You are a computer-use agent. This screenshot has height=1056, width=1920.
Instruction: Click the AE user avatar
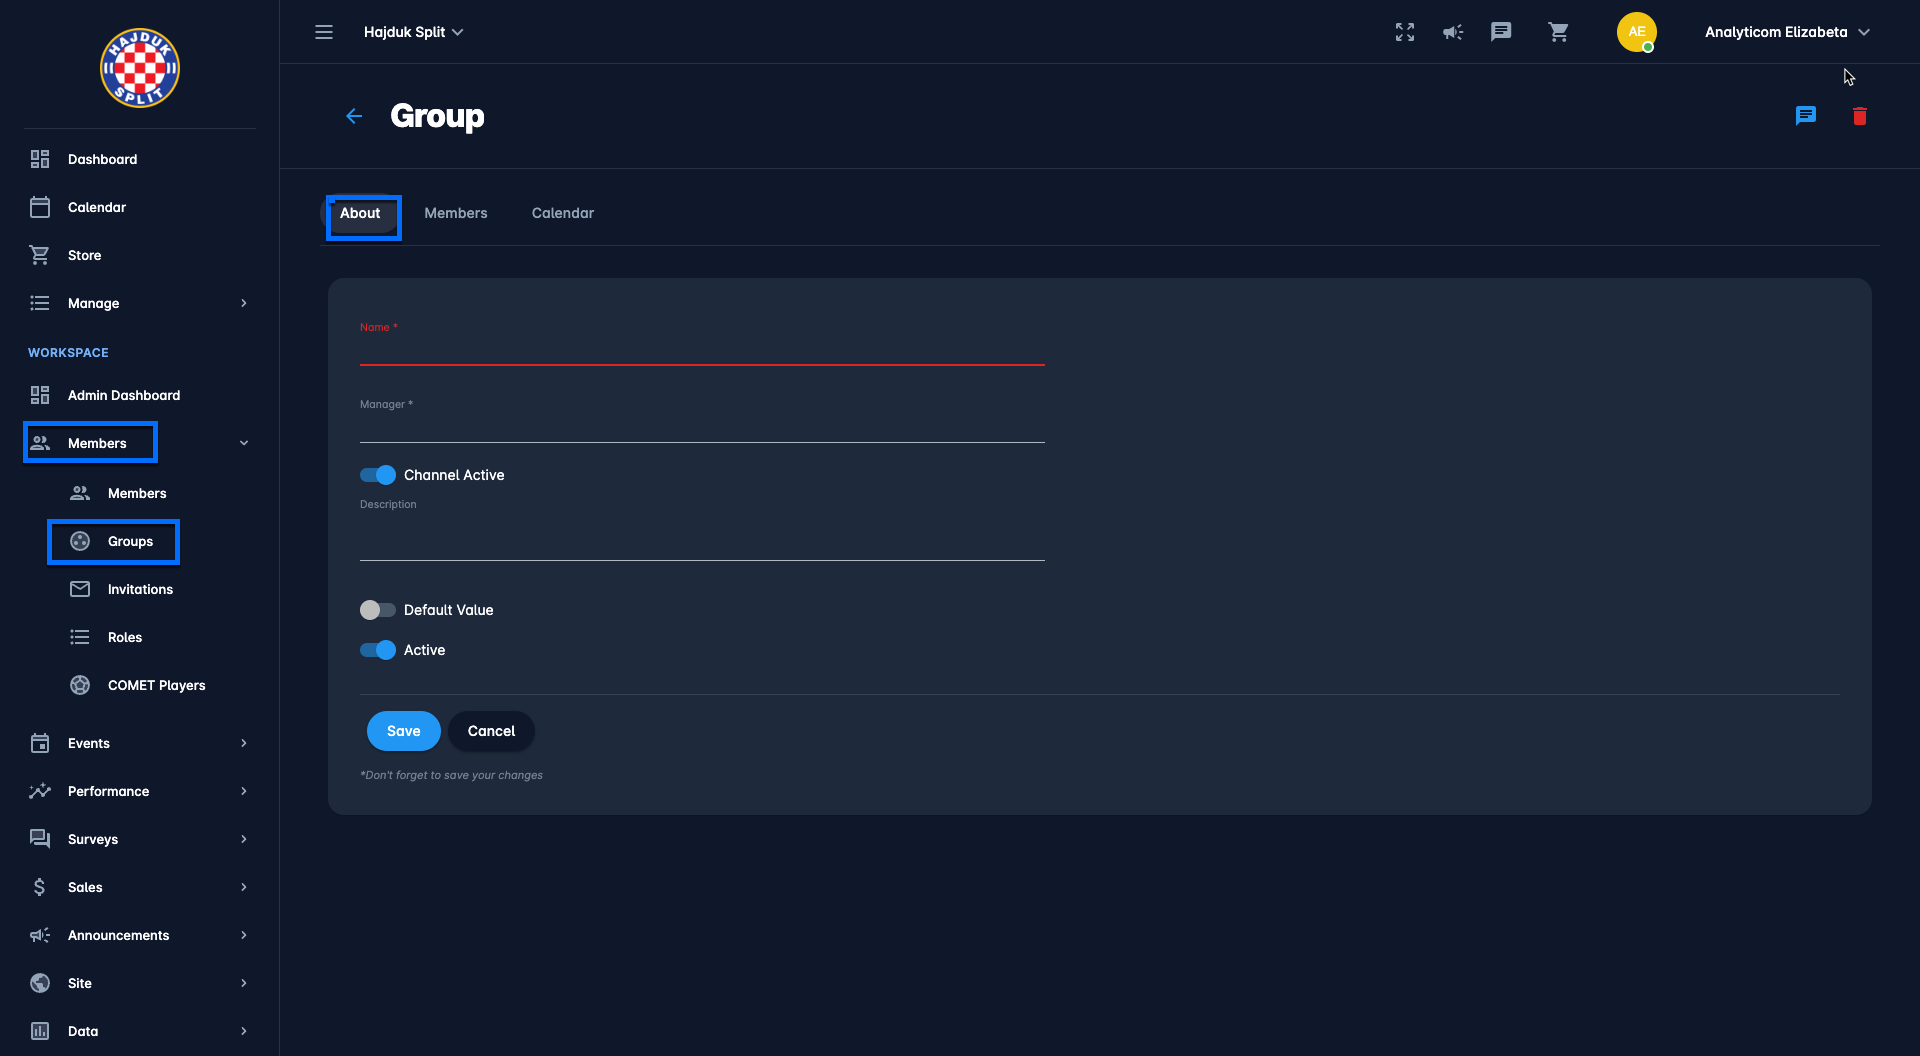(x=1636, y=32)
